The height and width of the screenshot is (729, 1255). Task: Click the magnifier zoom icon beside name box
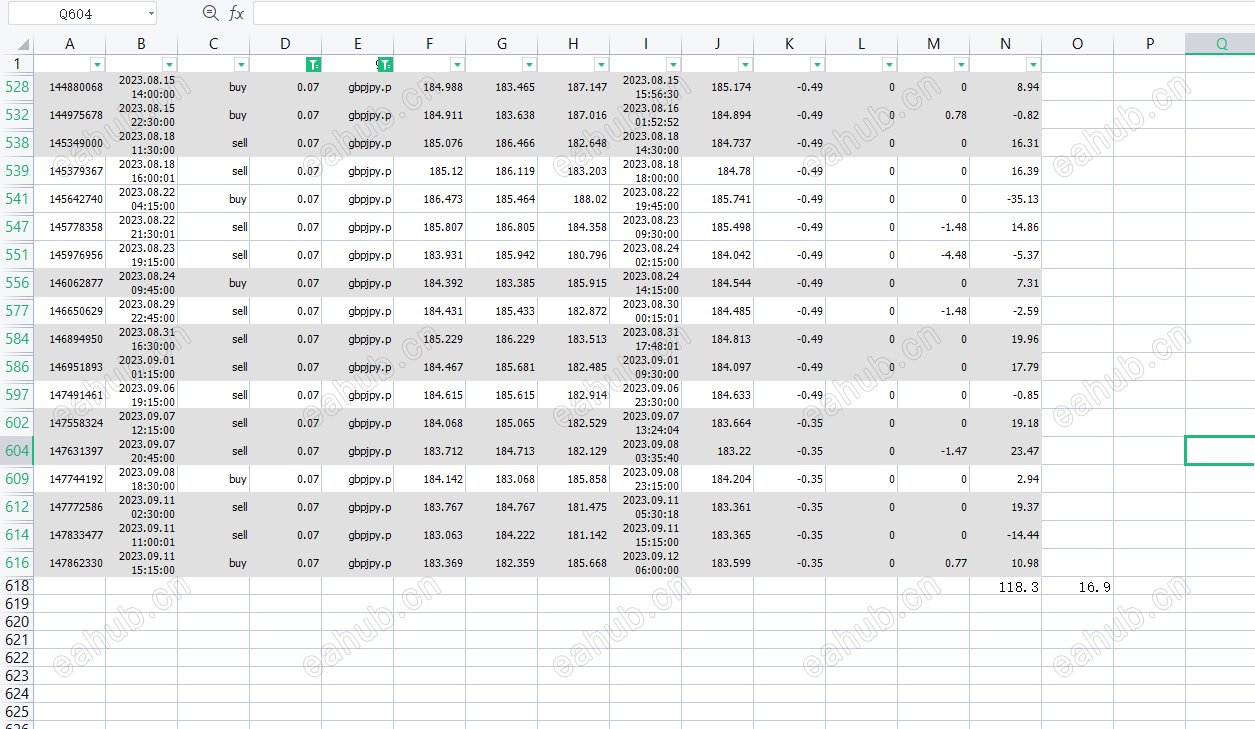[x=210, y=13]
